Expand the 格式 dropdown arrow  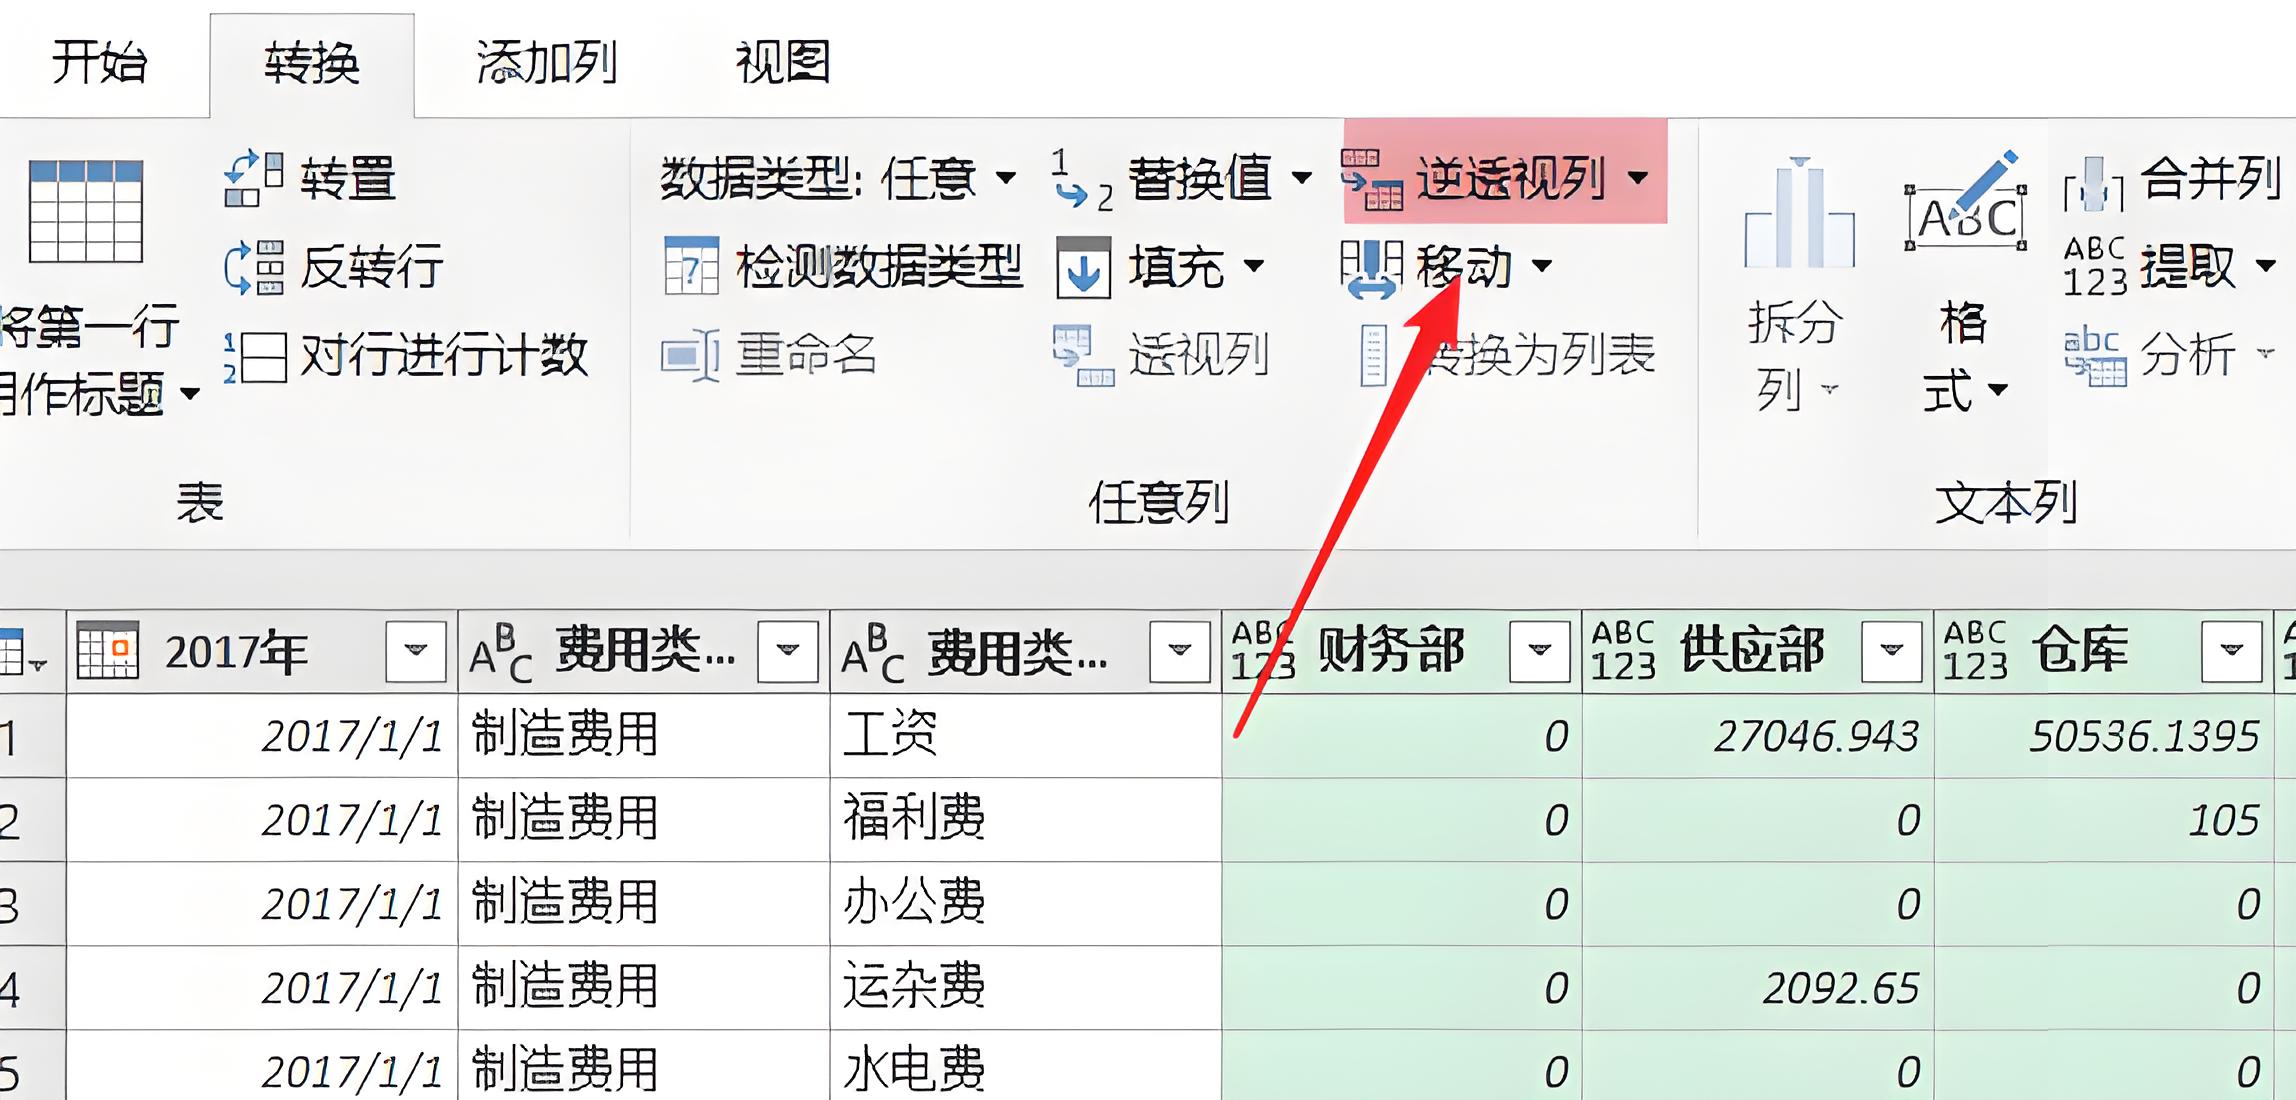point(1997,390)
